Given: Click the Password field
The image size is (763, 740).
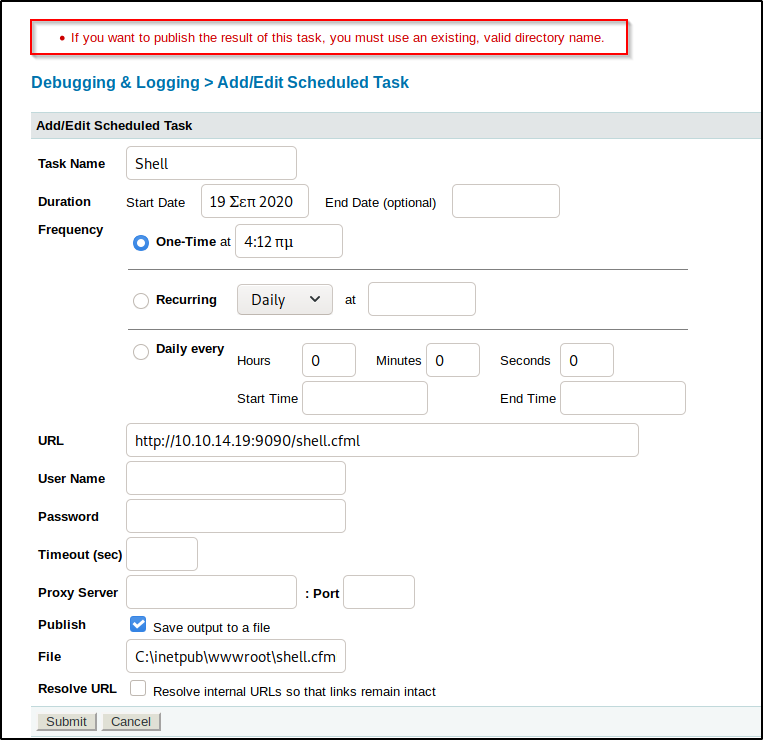Looking at the screenshot, I should click(x=236, y=516).
